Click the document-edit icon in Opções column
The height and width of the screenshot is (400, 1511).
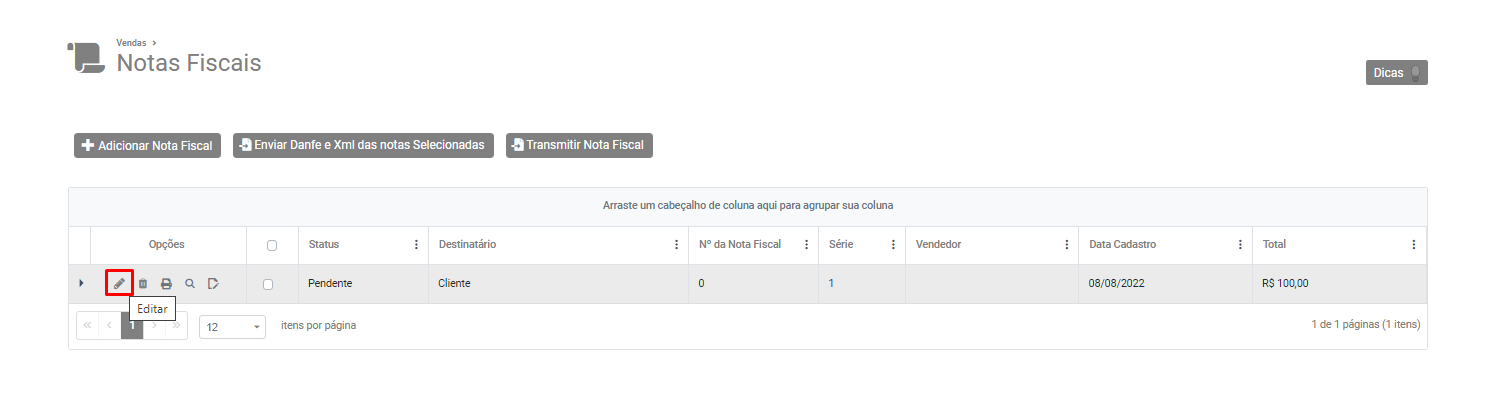click(213, 284)
